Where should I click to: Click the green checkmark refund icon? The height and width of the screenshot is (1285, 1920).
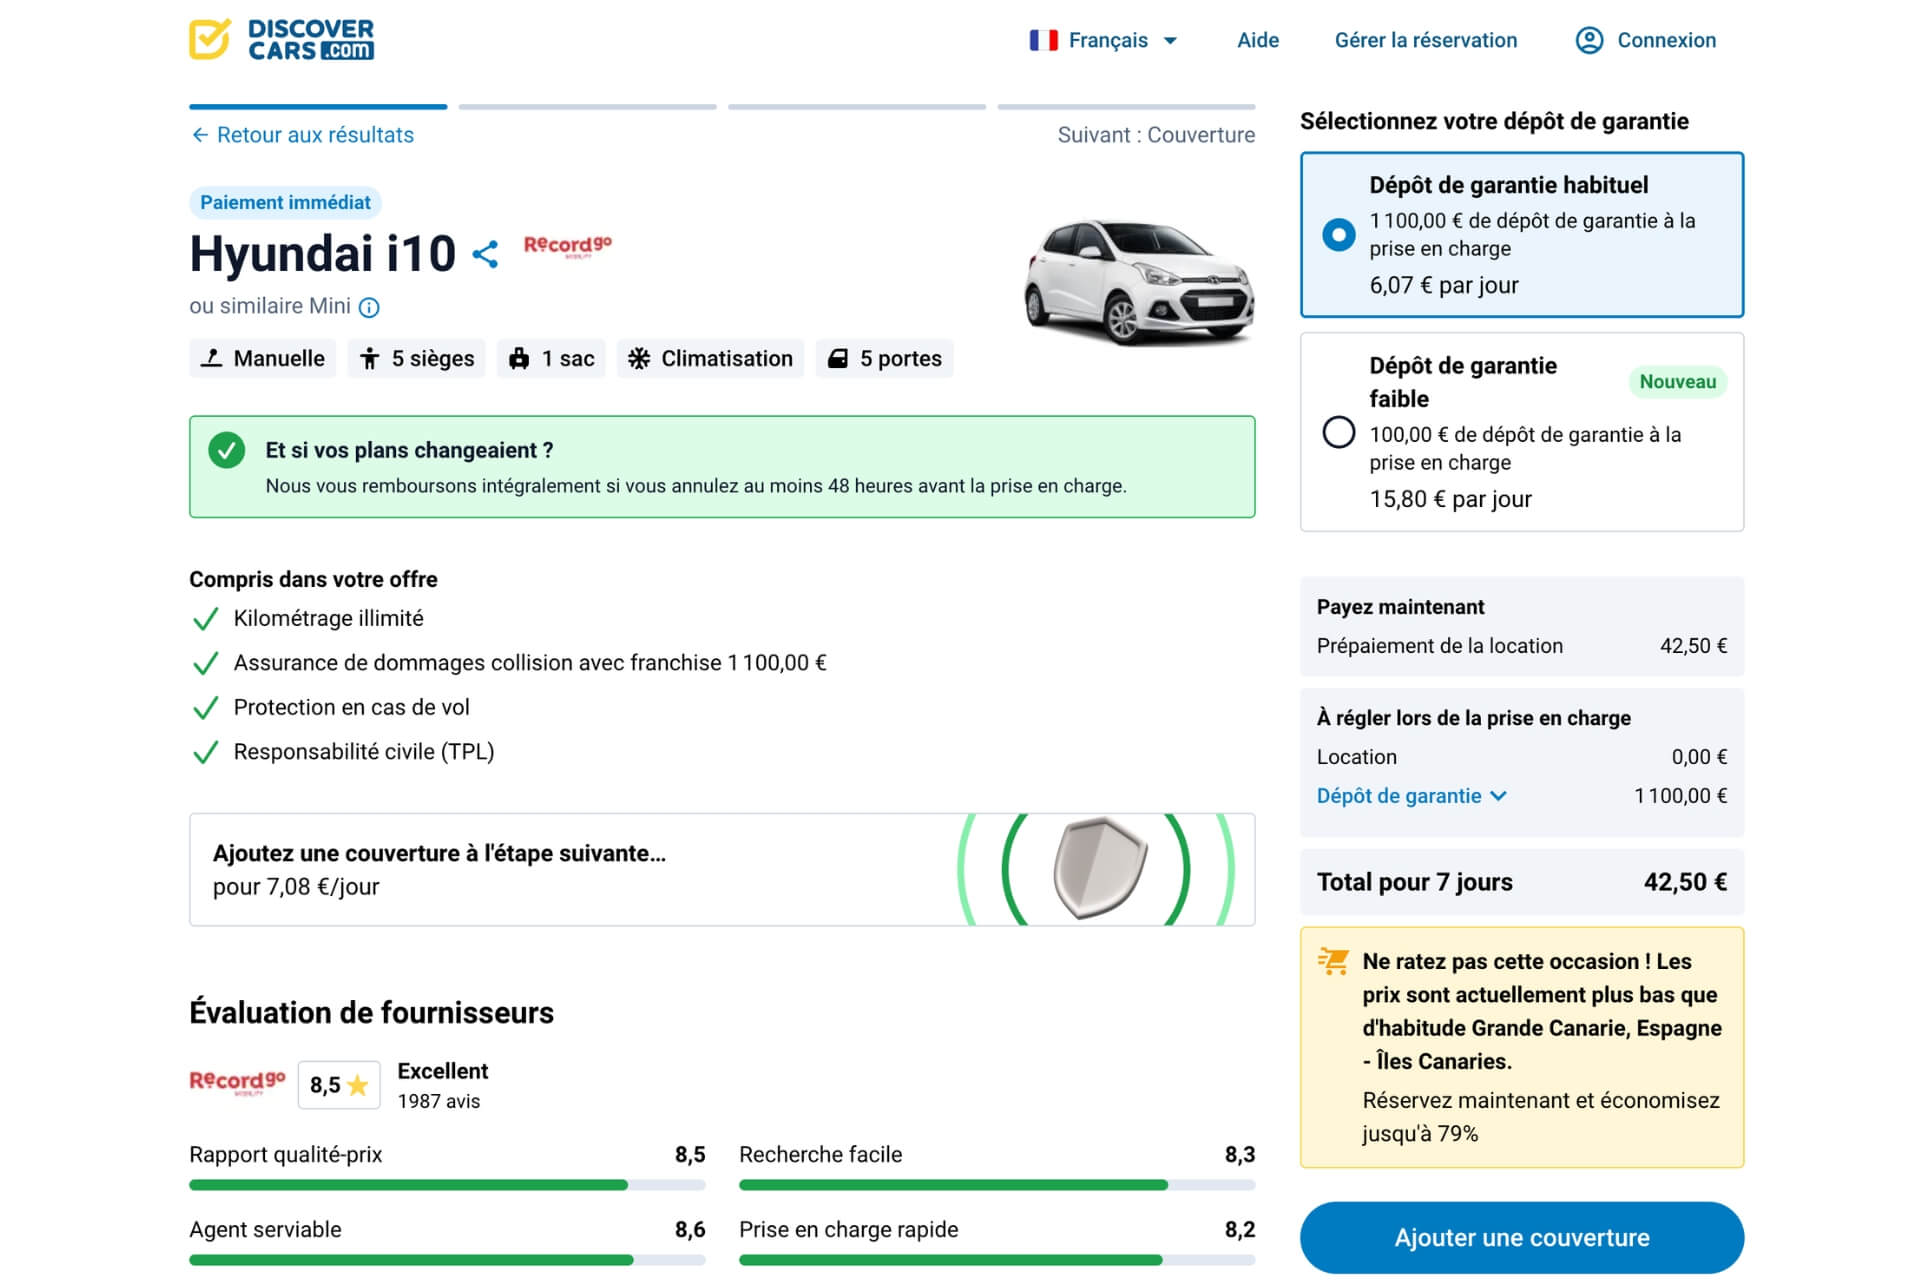click(227, 451)
